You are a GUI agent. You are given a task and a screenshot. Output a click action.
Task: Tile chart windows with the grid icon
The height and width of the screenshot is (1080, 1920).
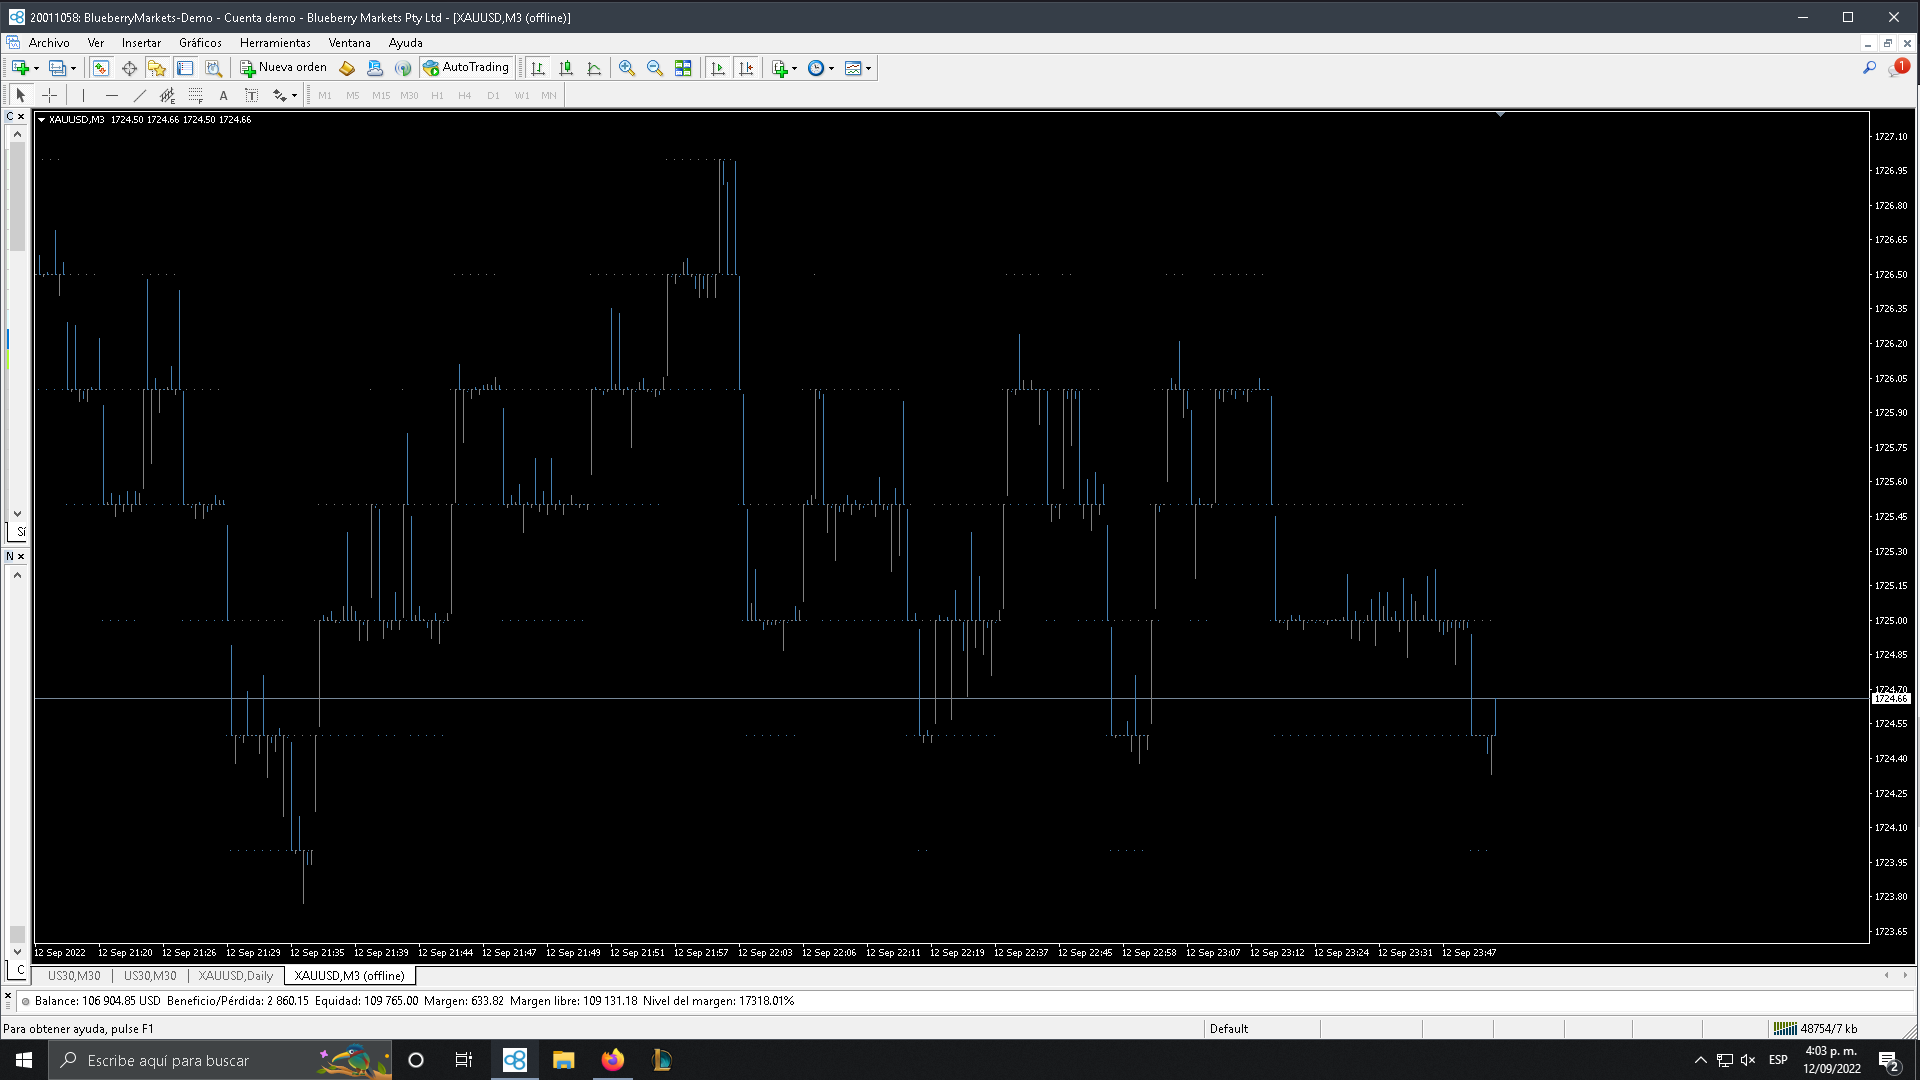[683, 68]
